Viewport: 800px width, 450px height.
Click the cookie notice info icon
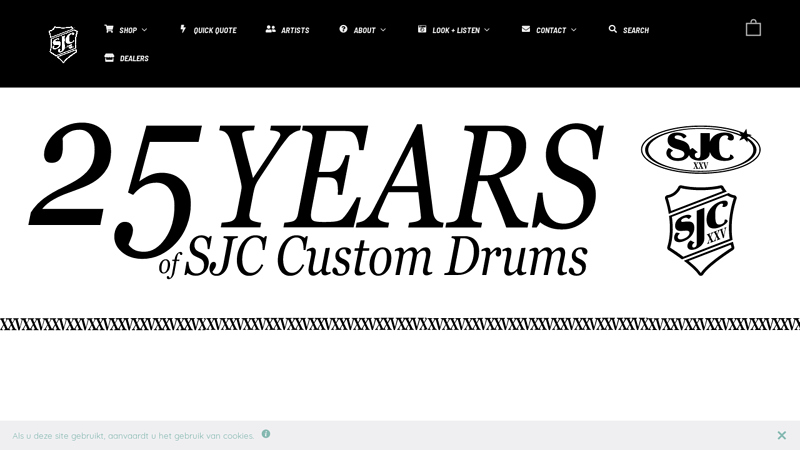tap(266, 434)
